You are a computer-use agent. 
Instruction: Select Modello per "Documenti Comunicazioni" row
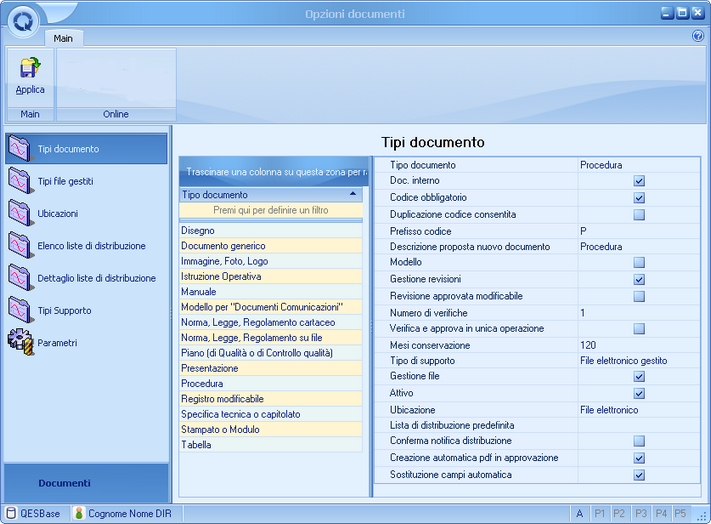(x=271, y=307)
